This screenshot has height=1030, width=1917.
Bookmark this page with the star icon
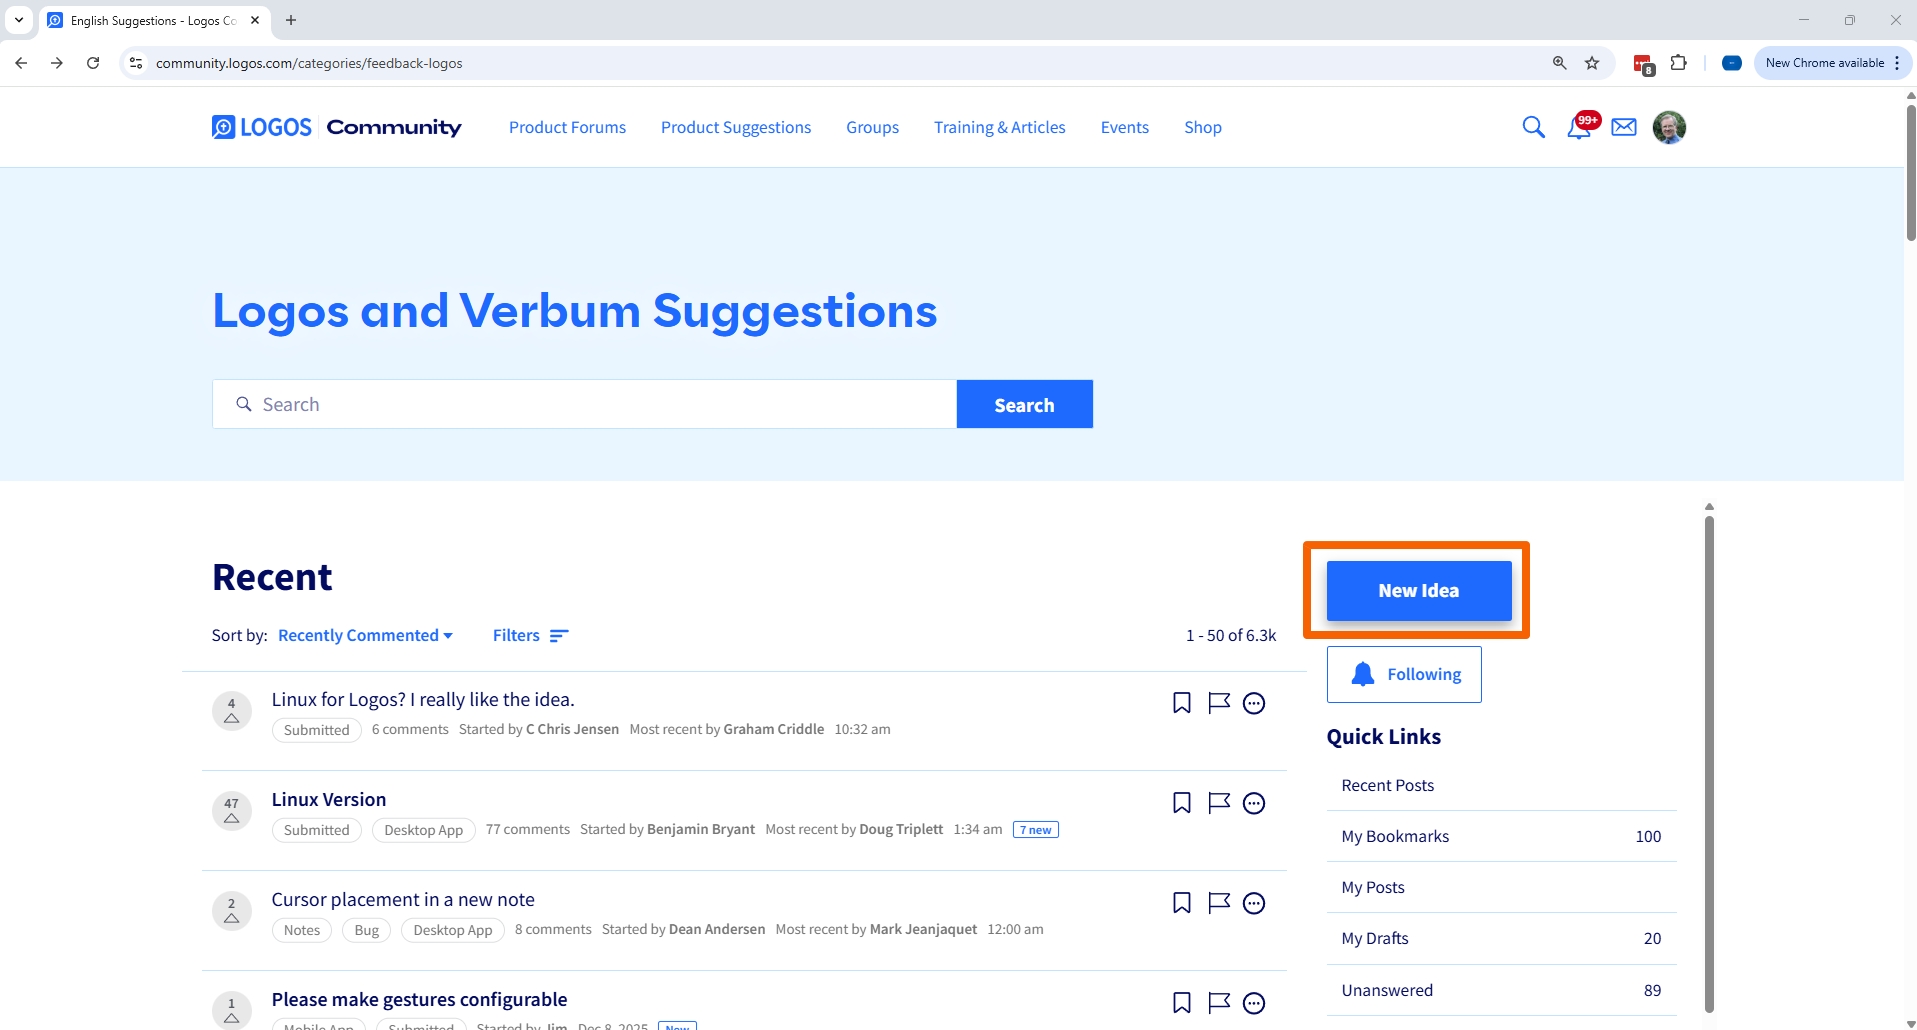[1592, 63]
